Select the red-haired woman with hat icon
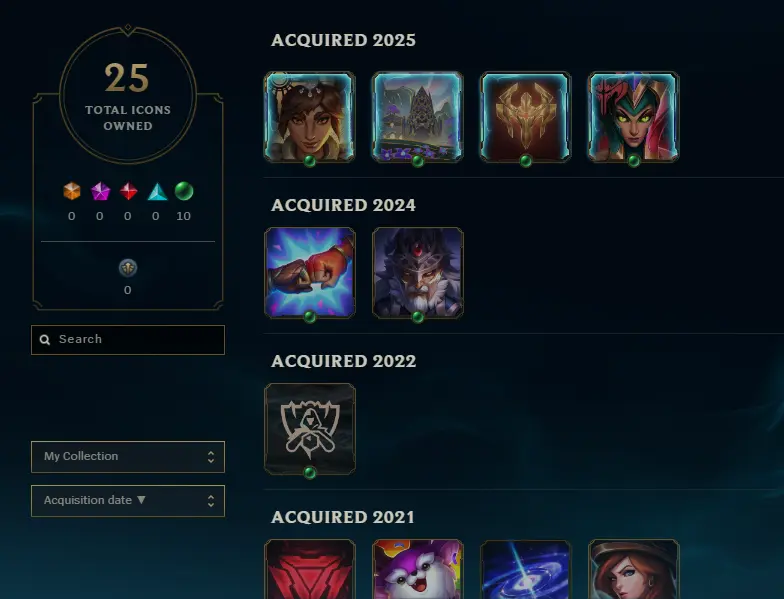This screenshot has width=784, height=599. [634, 569]
